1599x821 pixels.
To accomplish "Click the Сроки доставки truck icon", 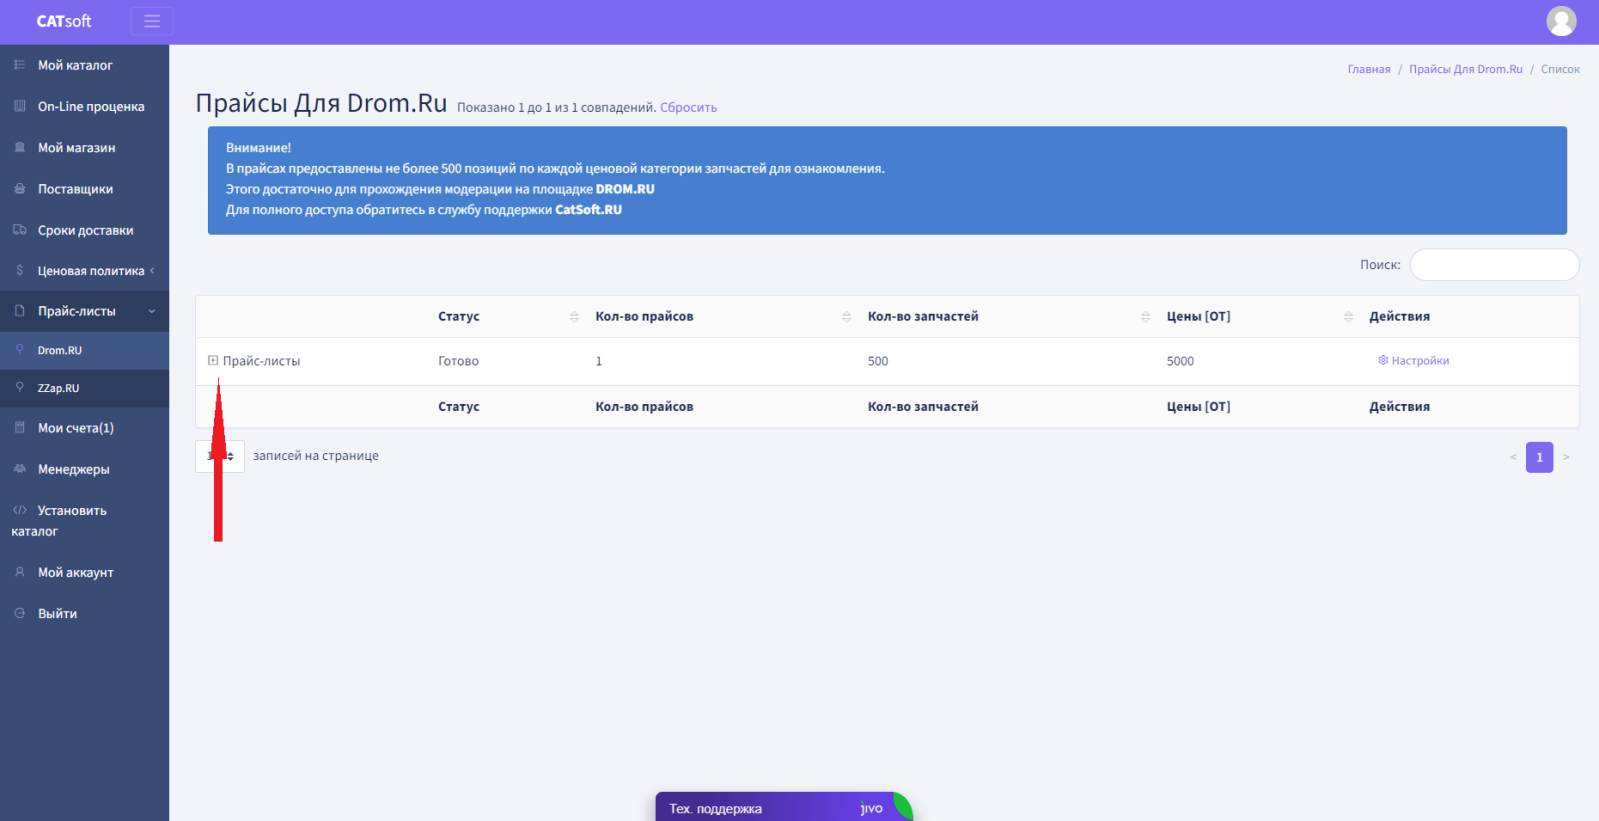I will (x=19, y=230).
